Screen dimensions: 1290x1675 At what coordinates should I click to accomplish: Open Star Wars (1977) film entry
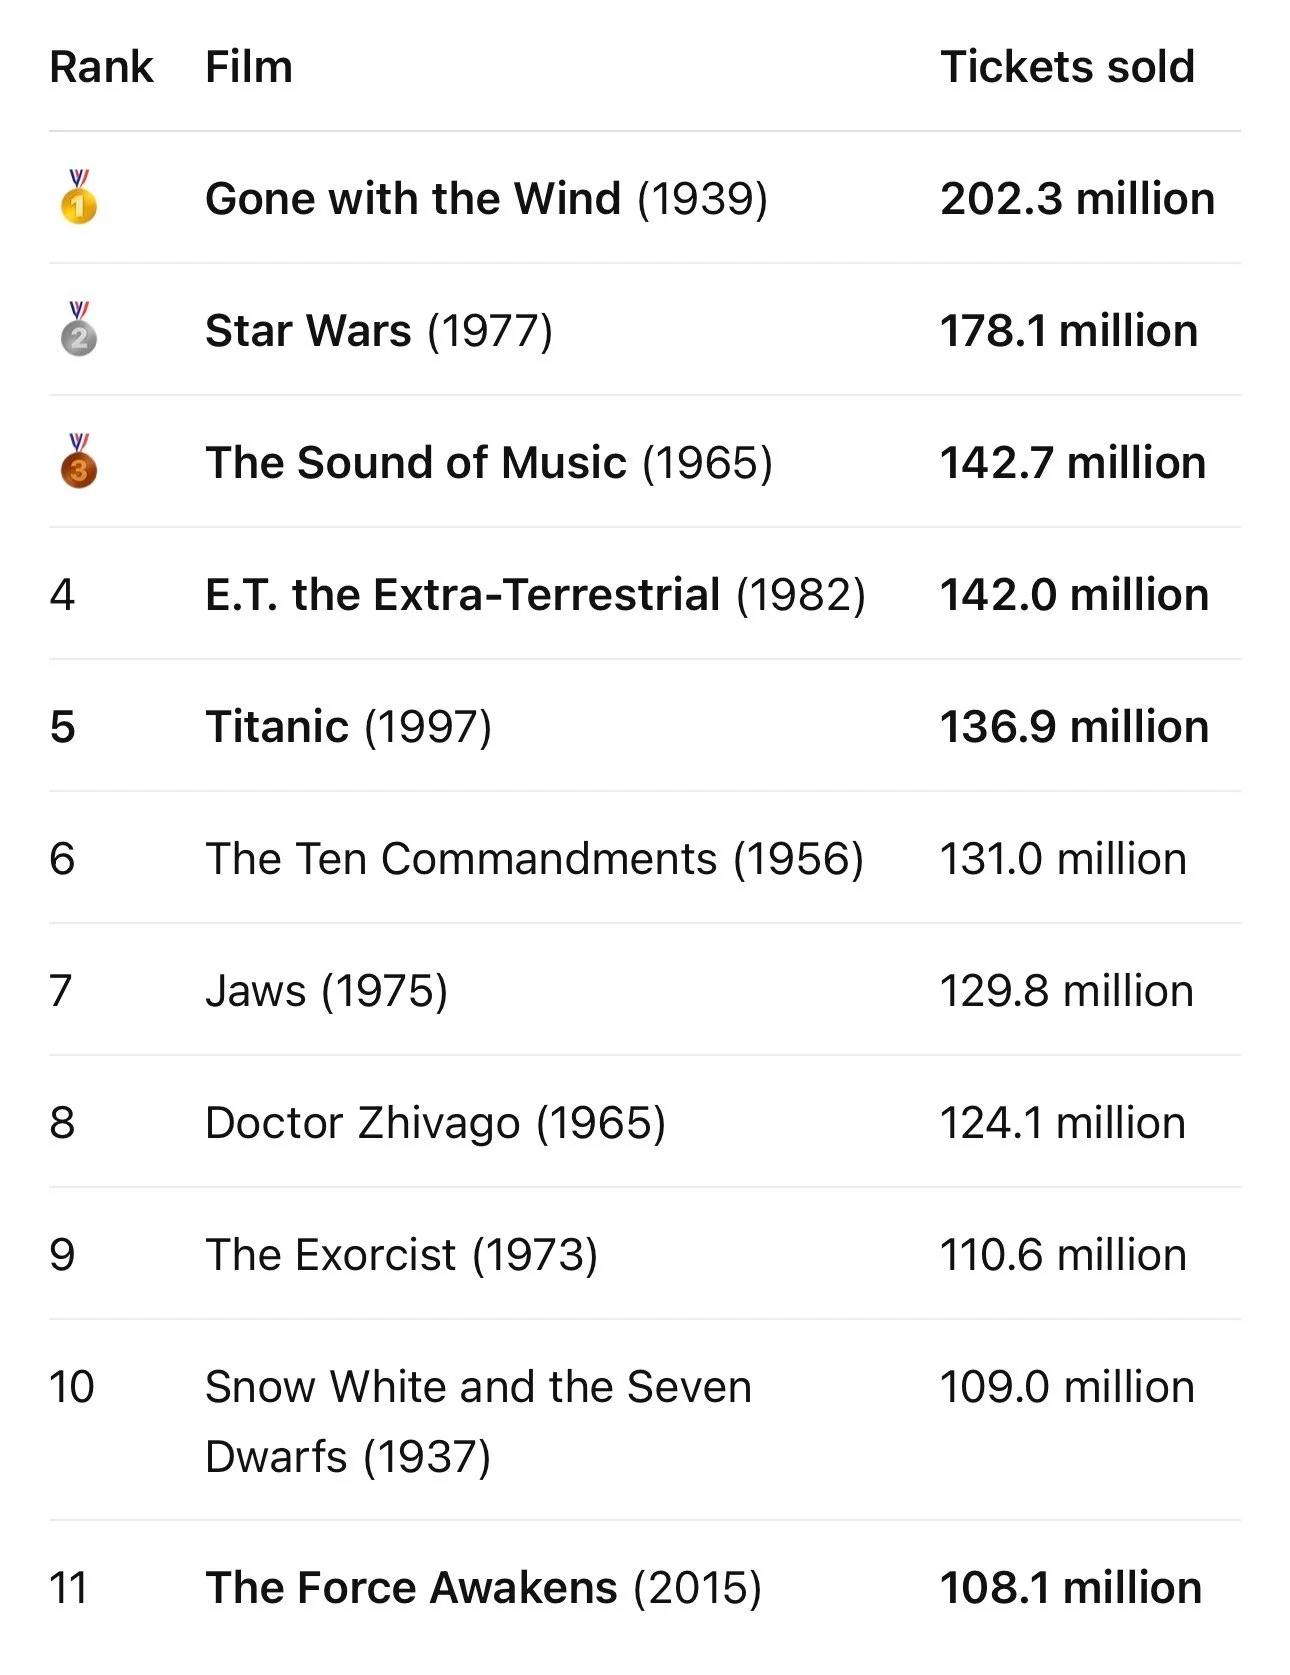click(378, 330)
